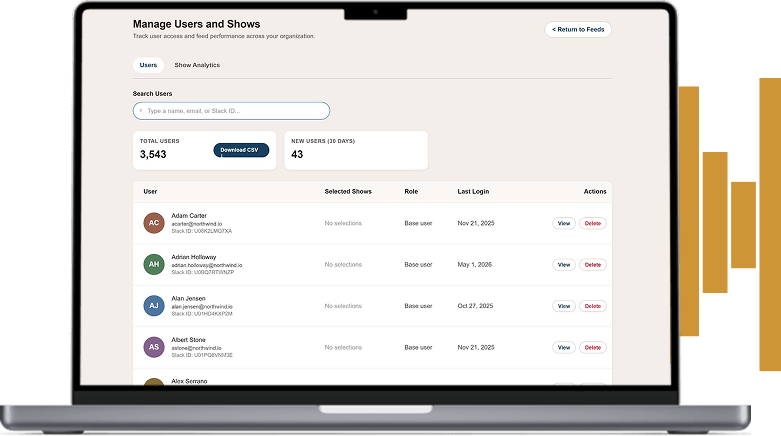Download the users CSV file

[241, 150]
